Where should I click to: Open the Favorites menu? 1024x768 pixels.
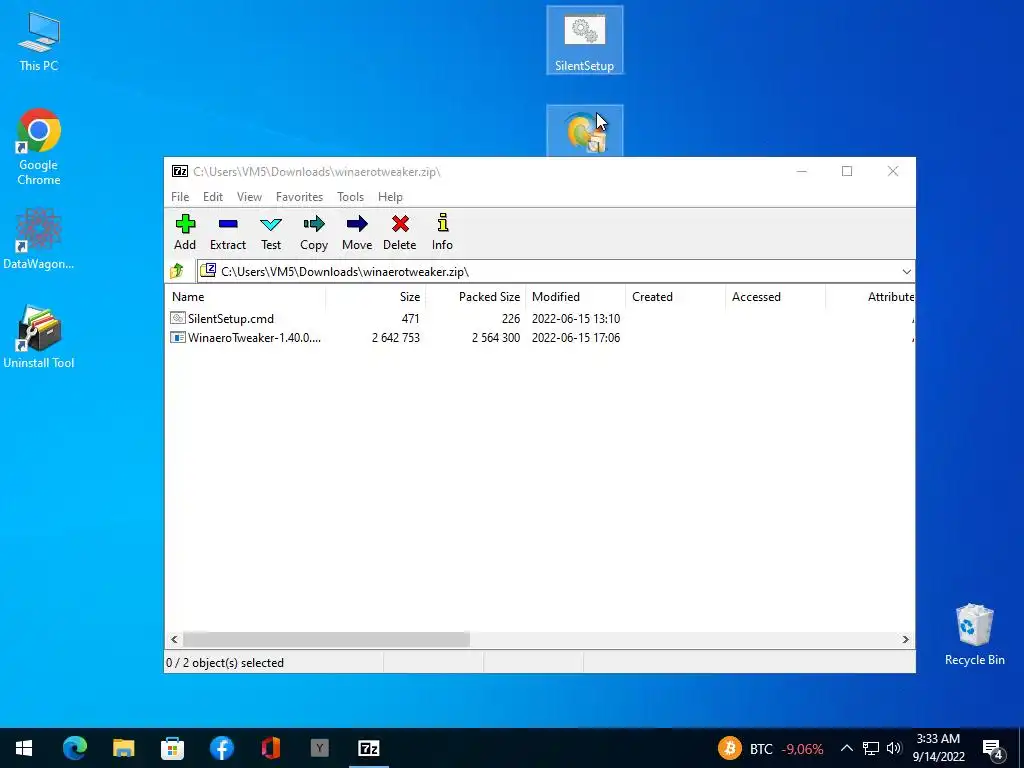(299, 197)
